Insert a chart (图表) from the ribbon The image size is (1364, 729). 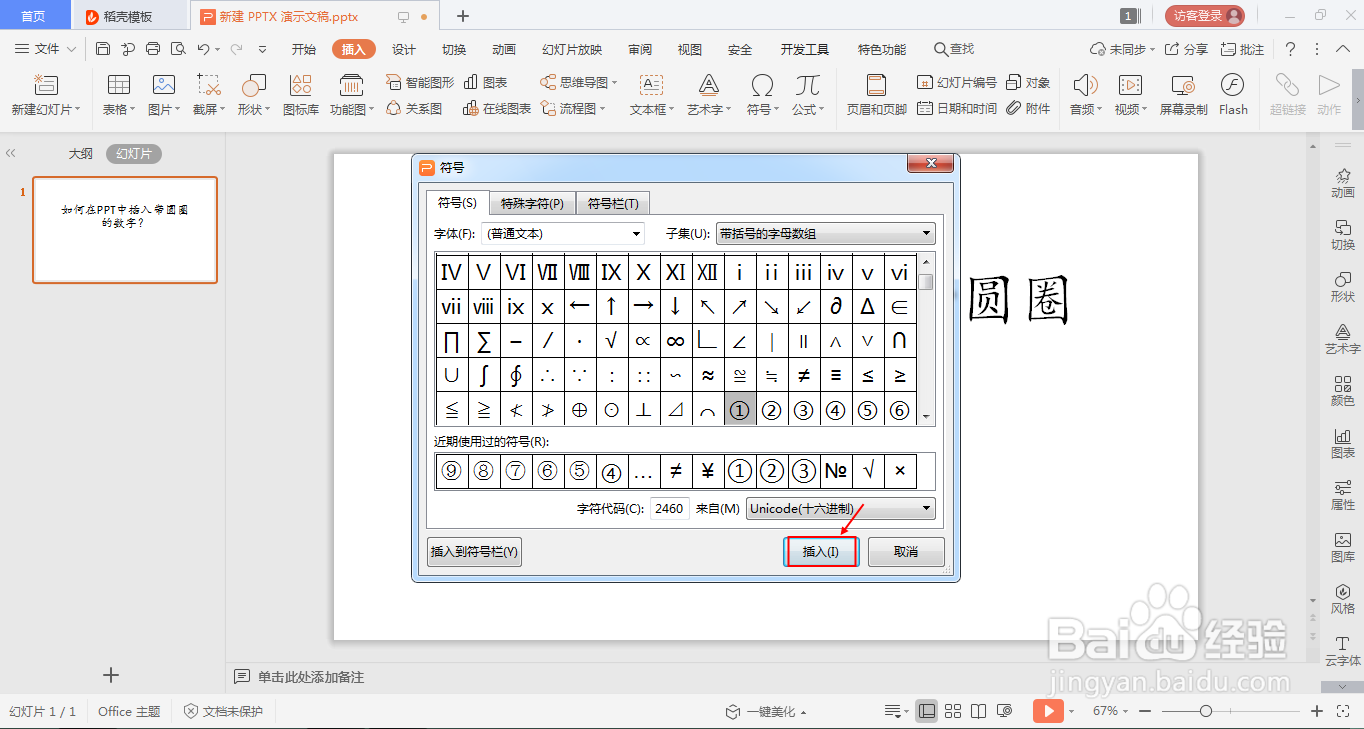point(485,82)
